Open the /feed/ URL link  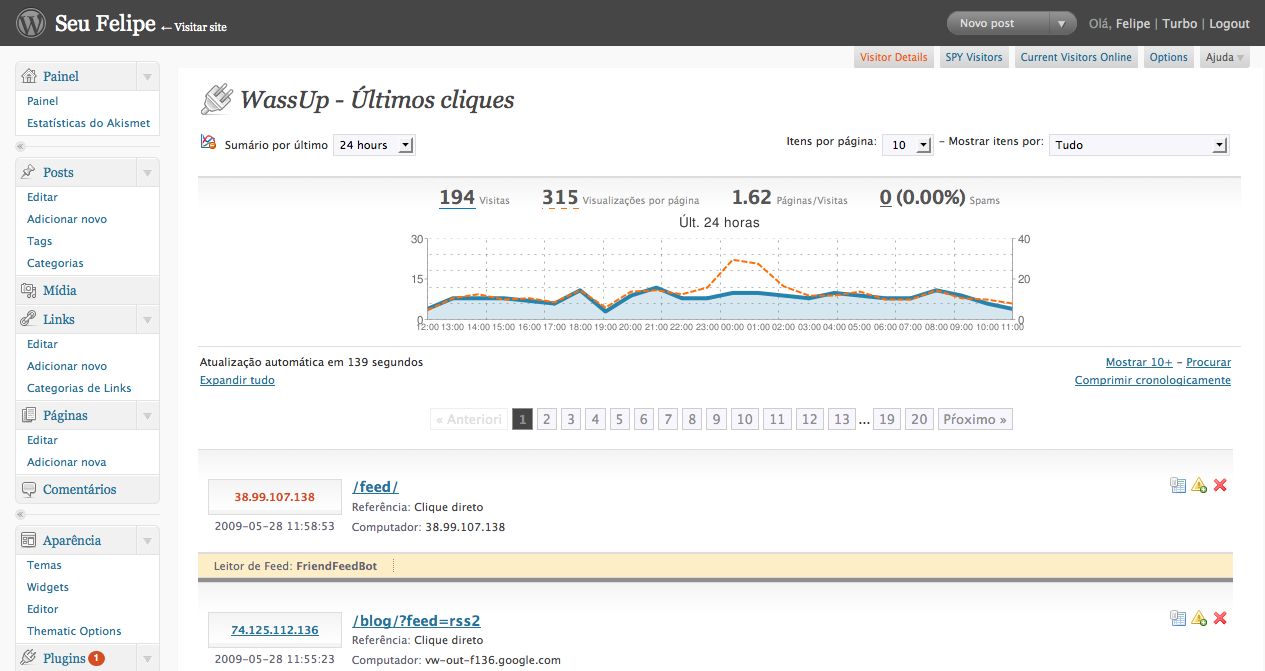[x=375, y=487]
